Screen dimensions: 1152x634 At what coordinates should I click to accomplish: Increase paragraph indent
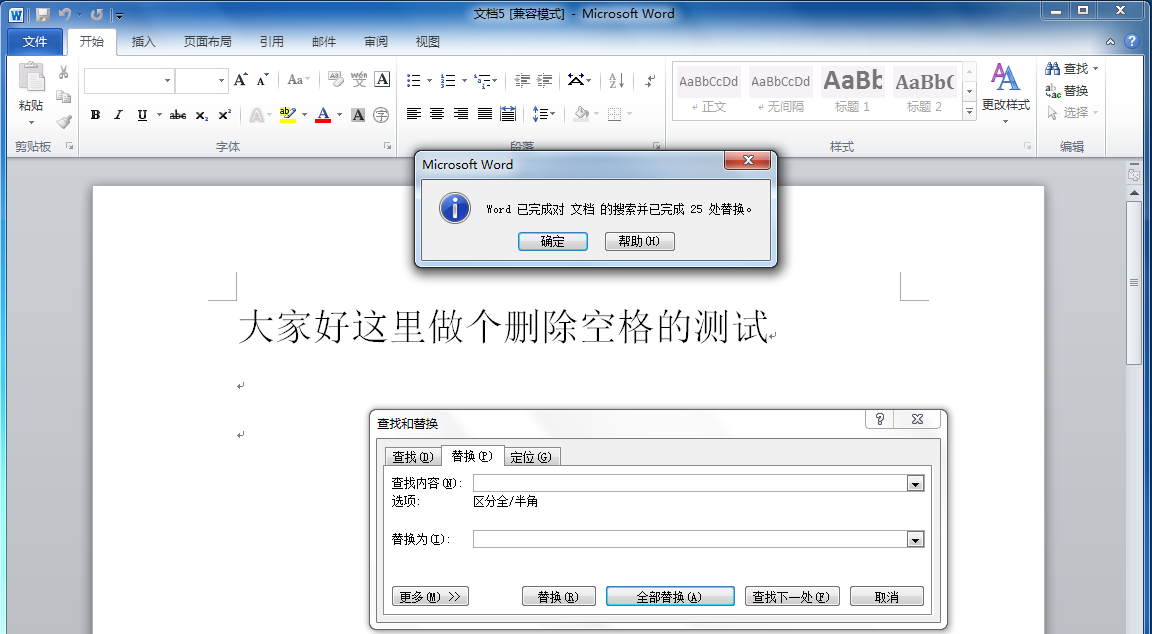(x=544, y=80)
